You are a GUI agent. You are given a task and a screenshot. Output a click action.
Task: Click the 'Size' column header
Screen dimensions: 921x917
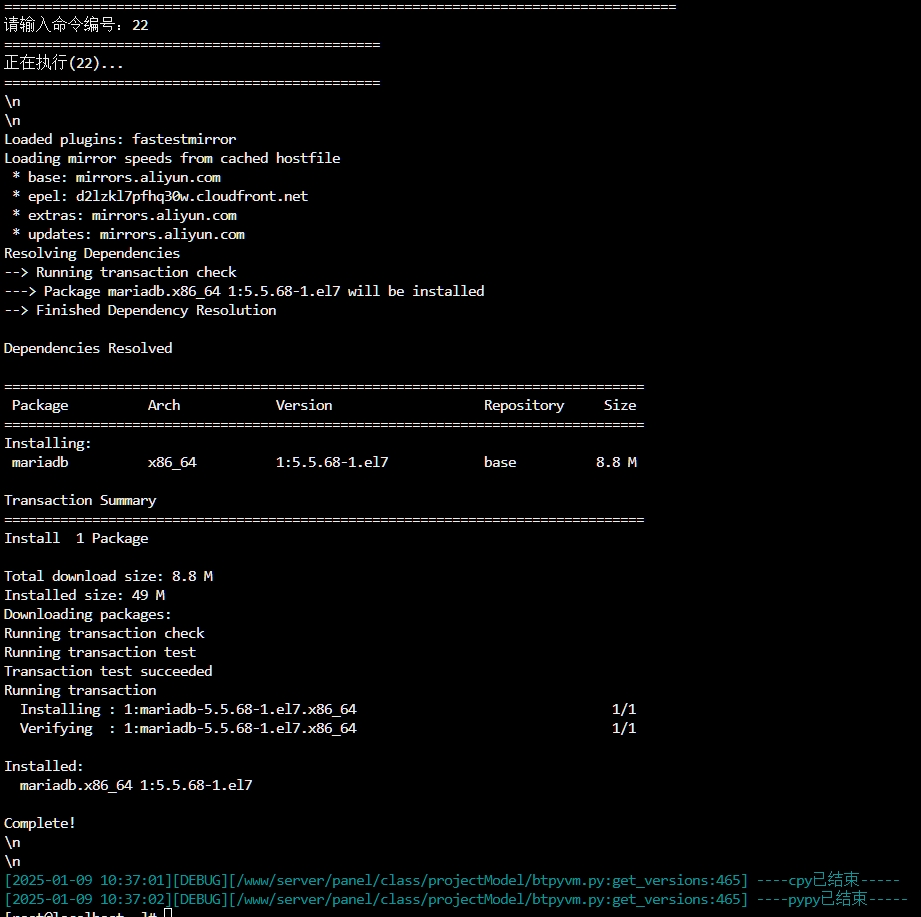tap(620, 405)
